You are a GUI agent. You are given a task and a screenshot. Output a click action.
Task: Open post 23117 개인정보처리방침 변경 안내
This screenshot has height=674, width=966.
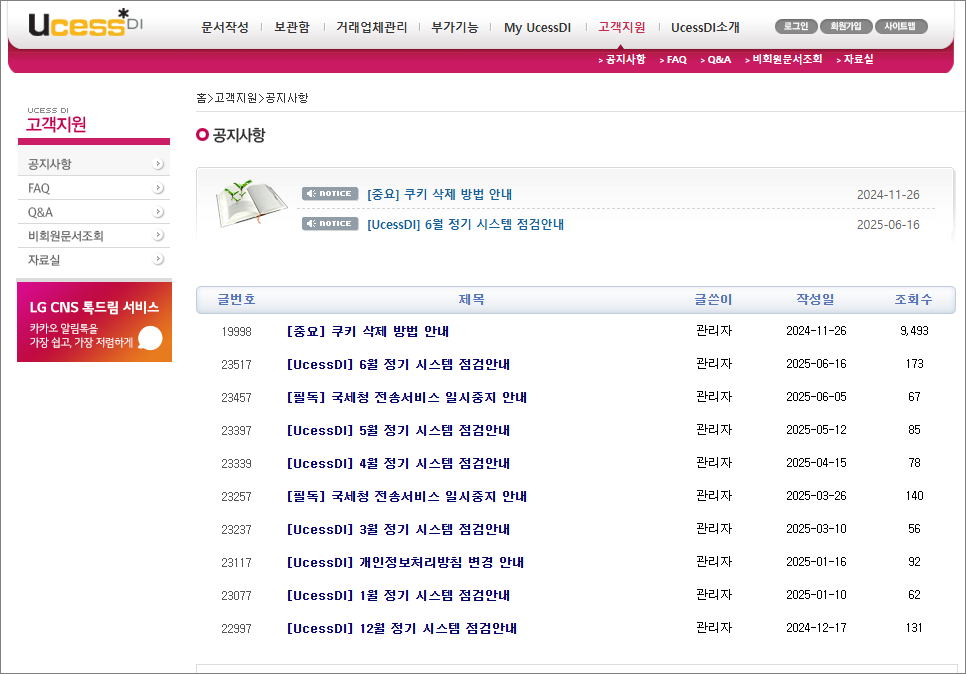(405, 562)
